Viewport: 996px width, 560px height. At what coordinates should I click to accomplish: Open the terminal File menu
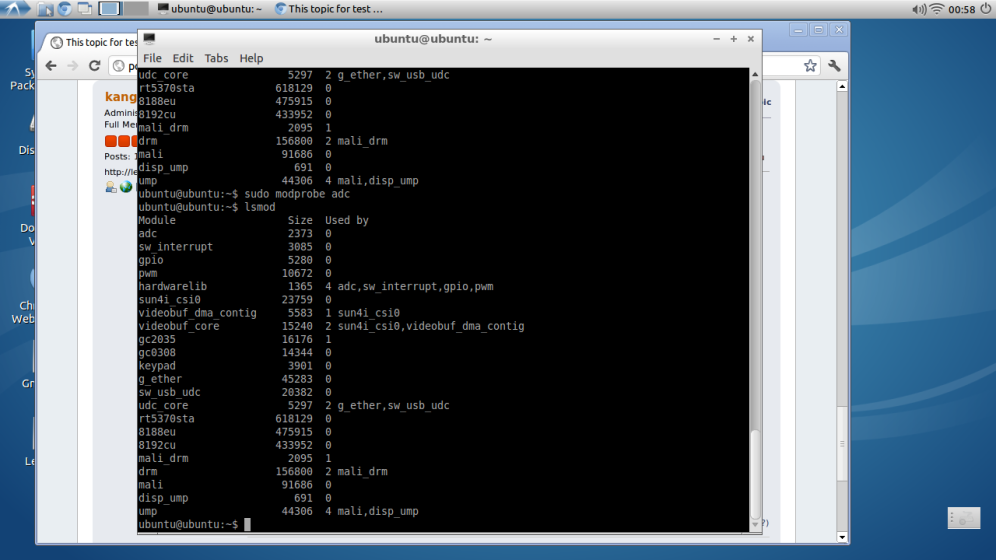152,58
